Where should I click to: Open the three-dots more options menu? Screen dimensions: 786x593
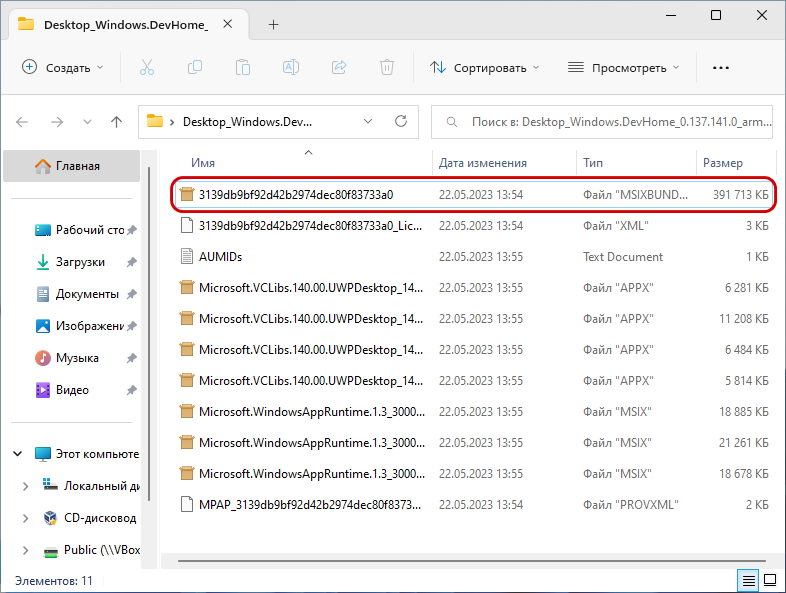coord(720,67)
